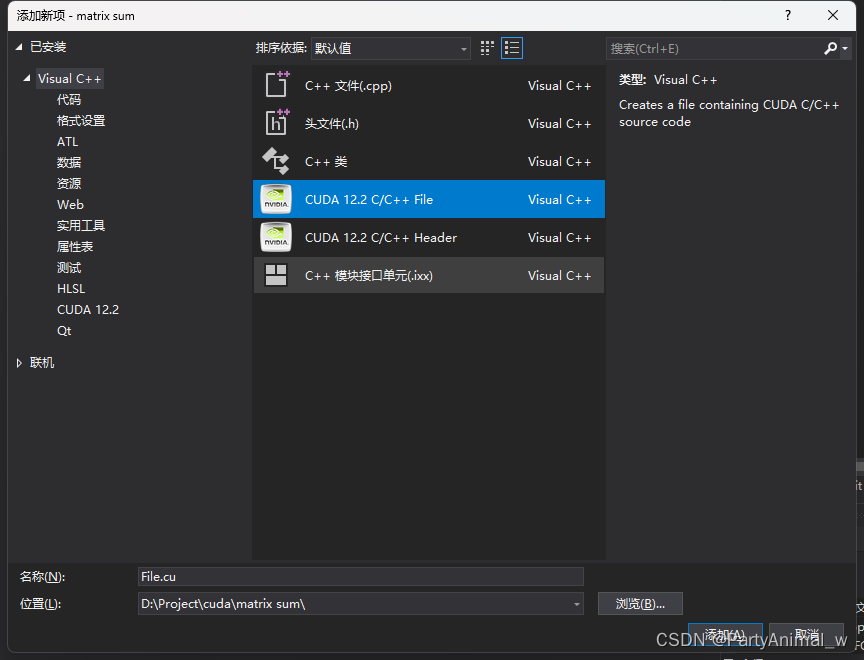This screenshot has height=660, width=864.
Task: Choose the CUDA 12.2 C/C++ Header template
Action: [429, 237]
